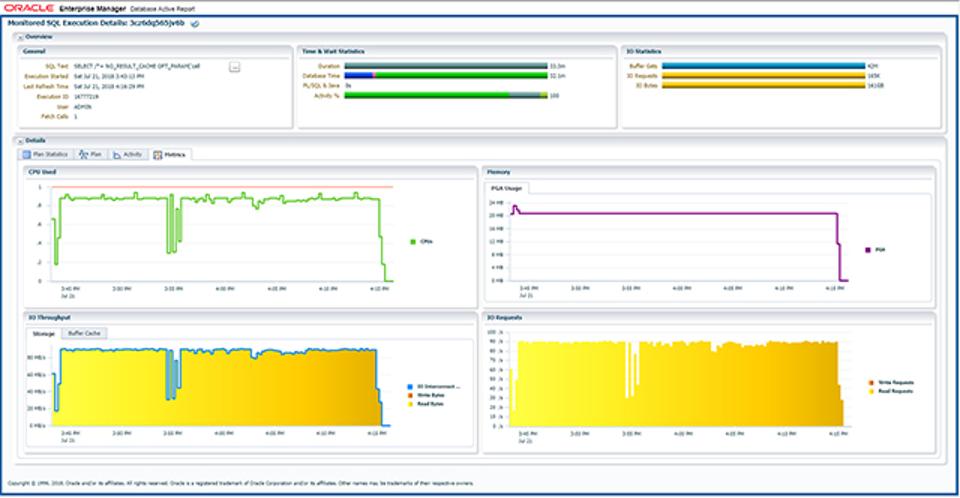Click the IO Requests bar in IO Statistics

pyautogui.click(x=763, y=76)
